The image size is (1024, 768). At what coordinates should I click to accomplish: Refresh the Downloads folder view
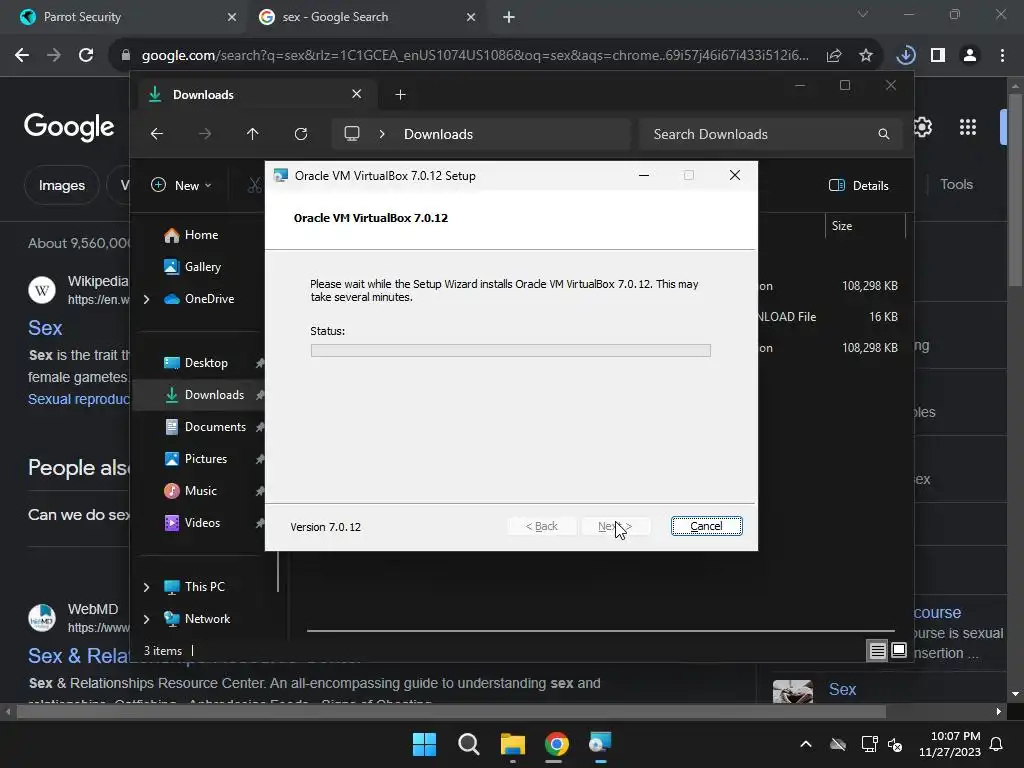click(x=300, y=134)
